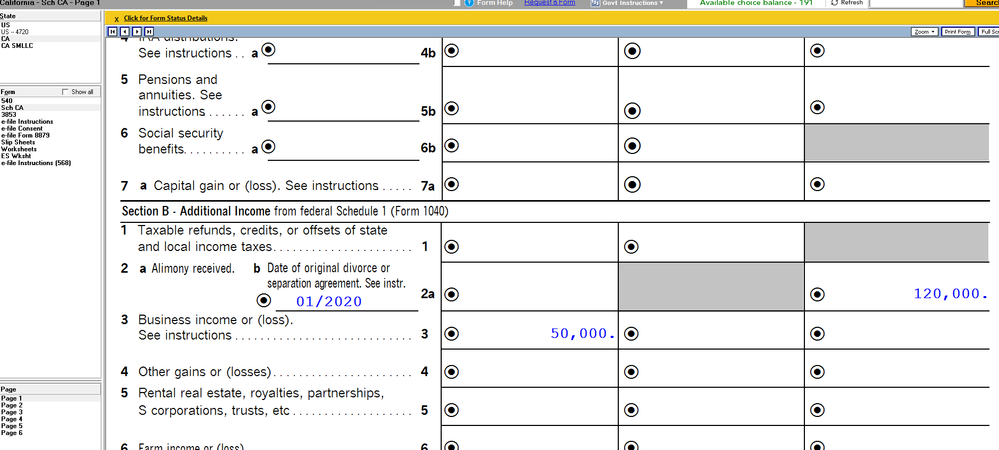Click the search text field
The width and height of the screenshot is (999, 450).
coord(916,3)
